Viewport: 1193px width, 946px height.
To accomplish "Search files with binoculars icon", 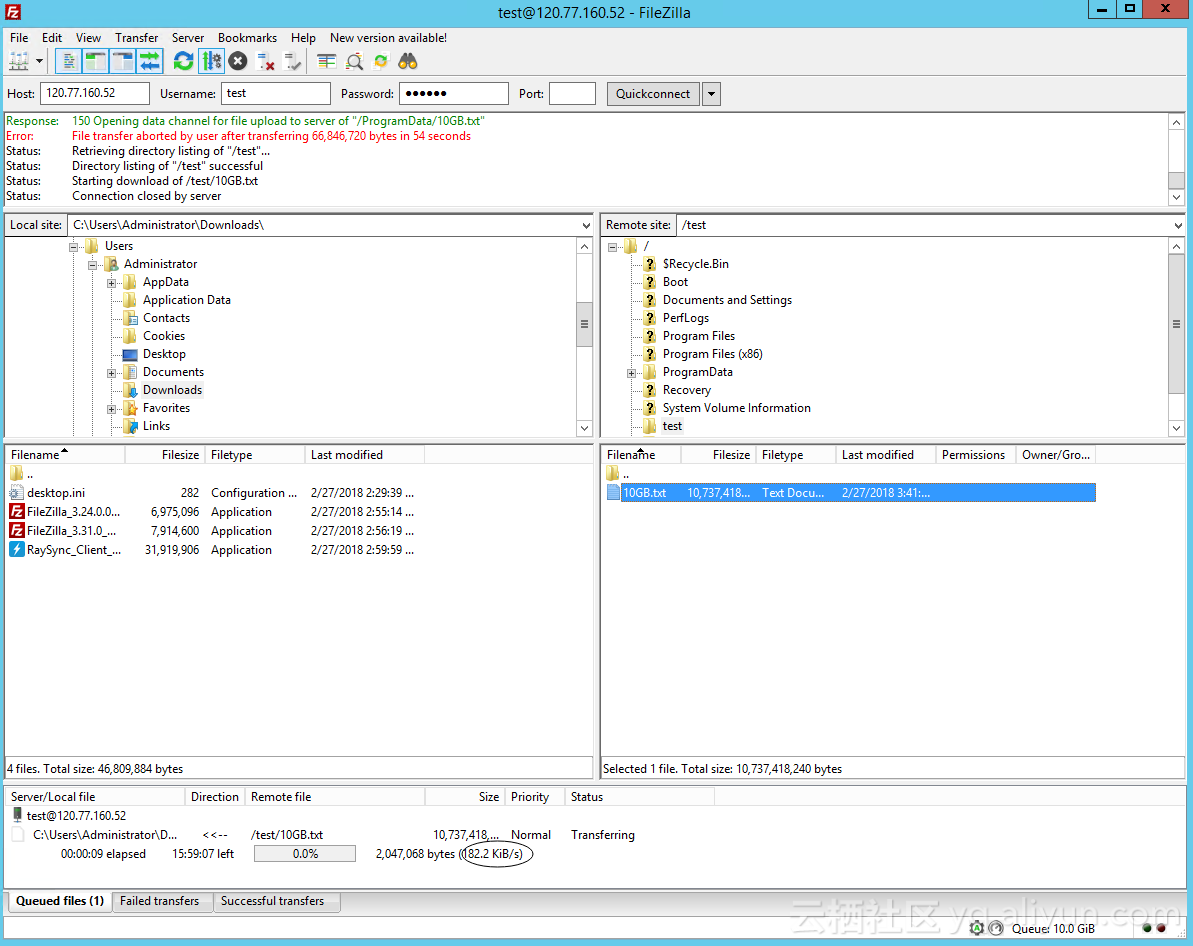I will 408,61.
